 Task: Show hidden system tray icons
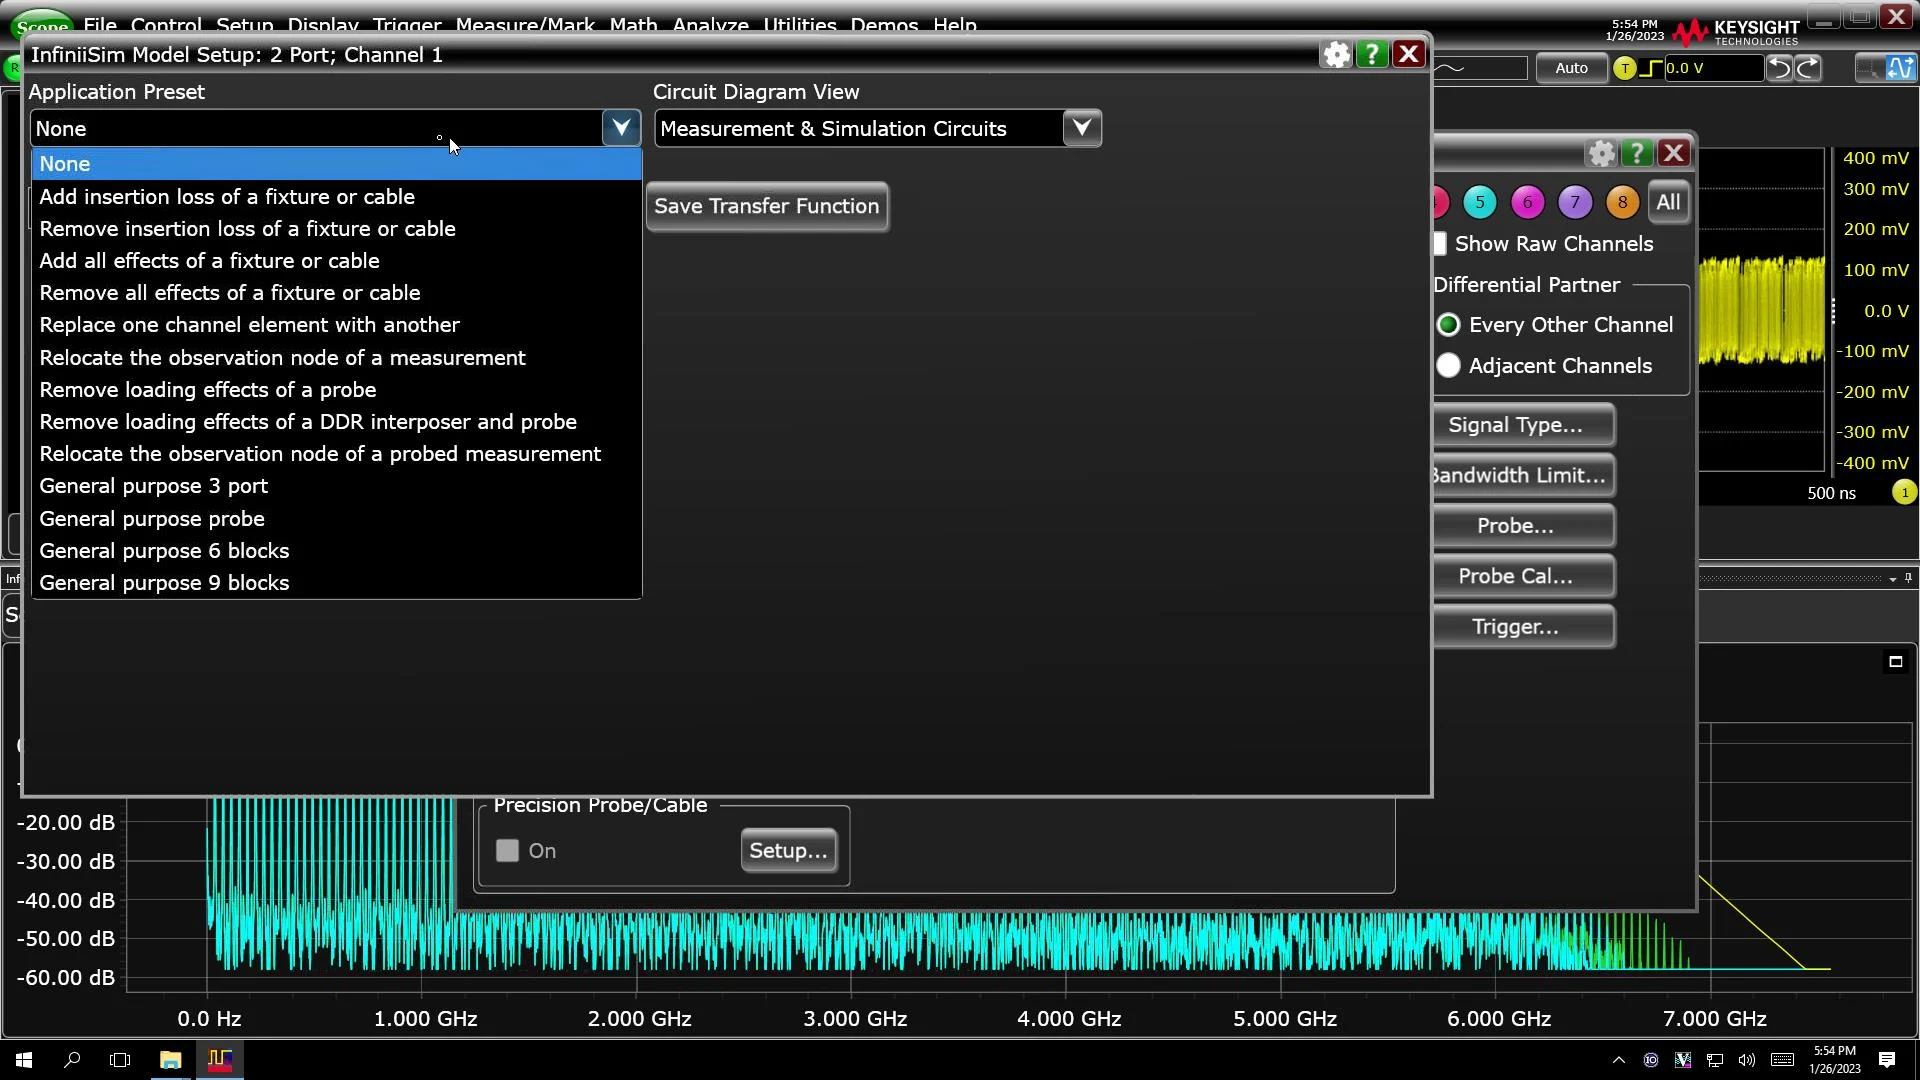click(1619, 1060)
